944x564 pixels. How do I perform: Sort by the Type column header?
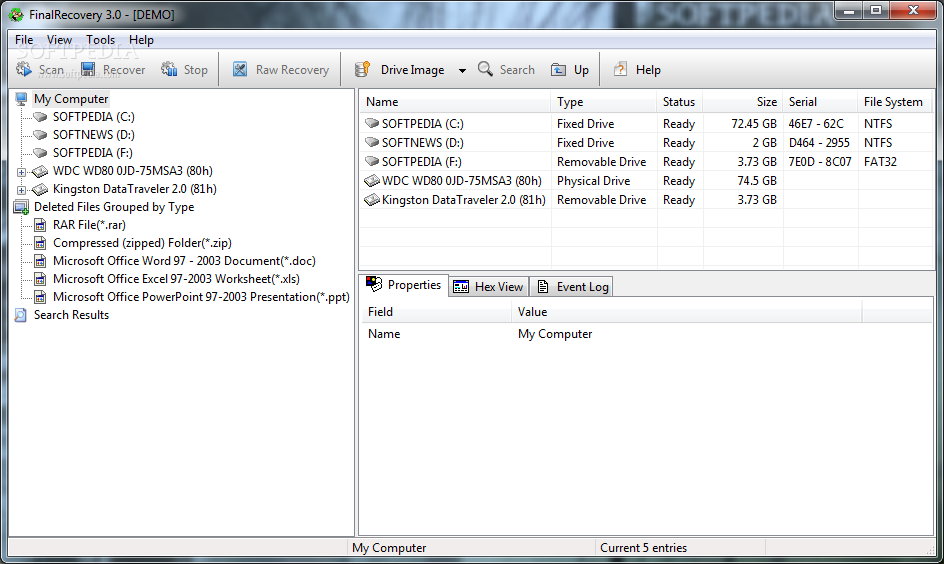pyautogui.click(x=603, y=102)
